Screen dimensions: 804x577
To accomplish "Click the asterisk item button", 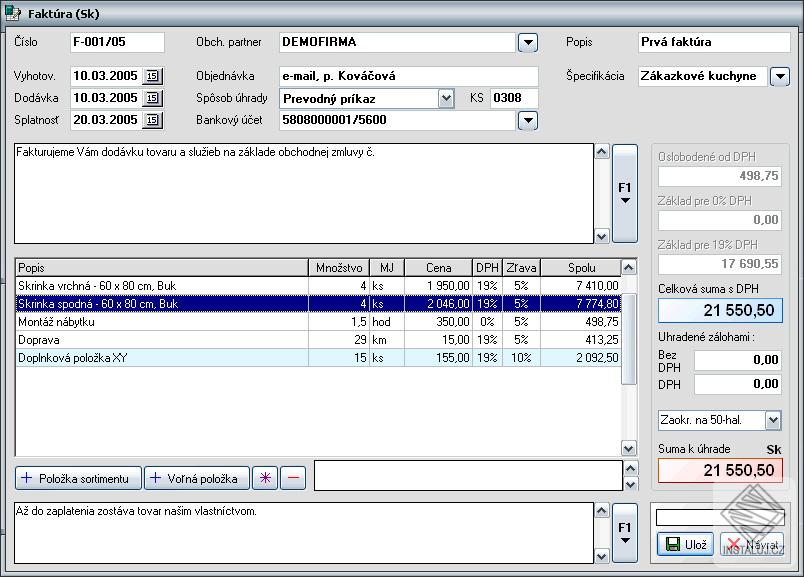I will 265,478.
